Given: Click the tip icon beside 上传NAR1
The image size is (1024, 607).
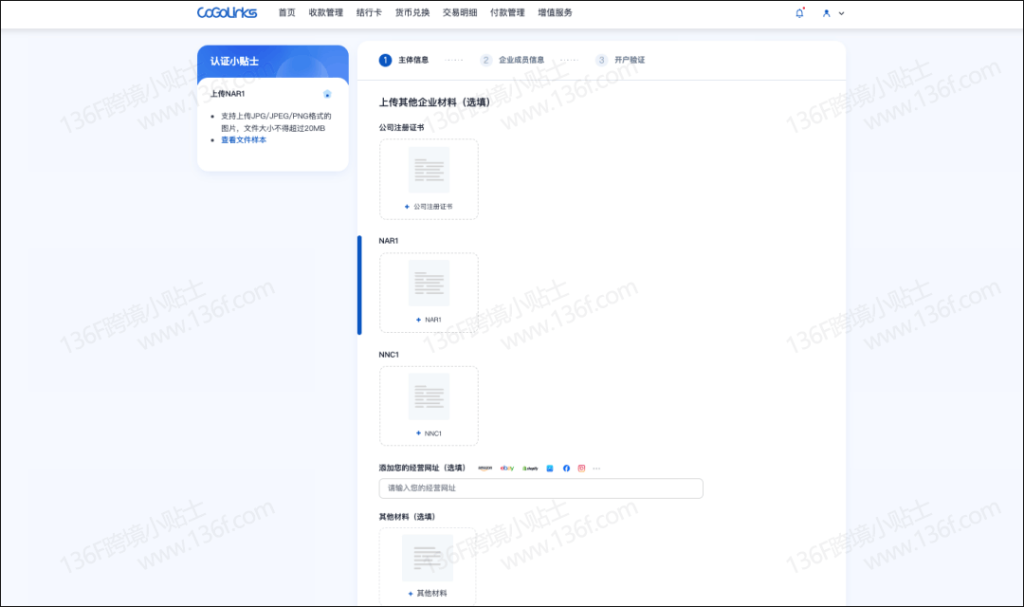Looking at the screenshot, I should (x=327, y=94).
